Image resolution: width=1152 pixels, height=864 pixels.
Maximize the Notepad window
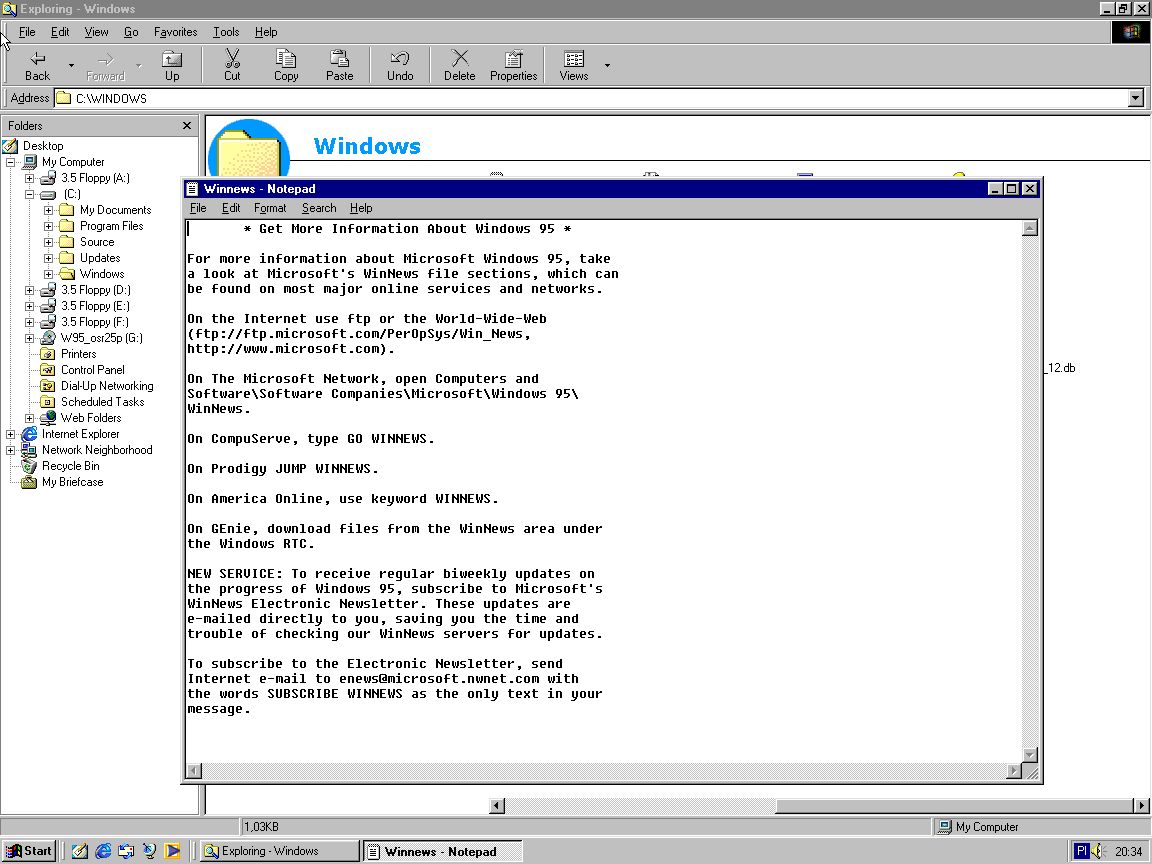1012,189
